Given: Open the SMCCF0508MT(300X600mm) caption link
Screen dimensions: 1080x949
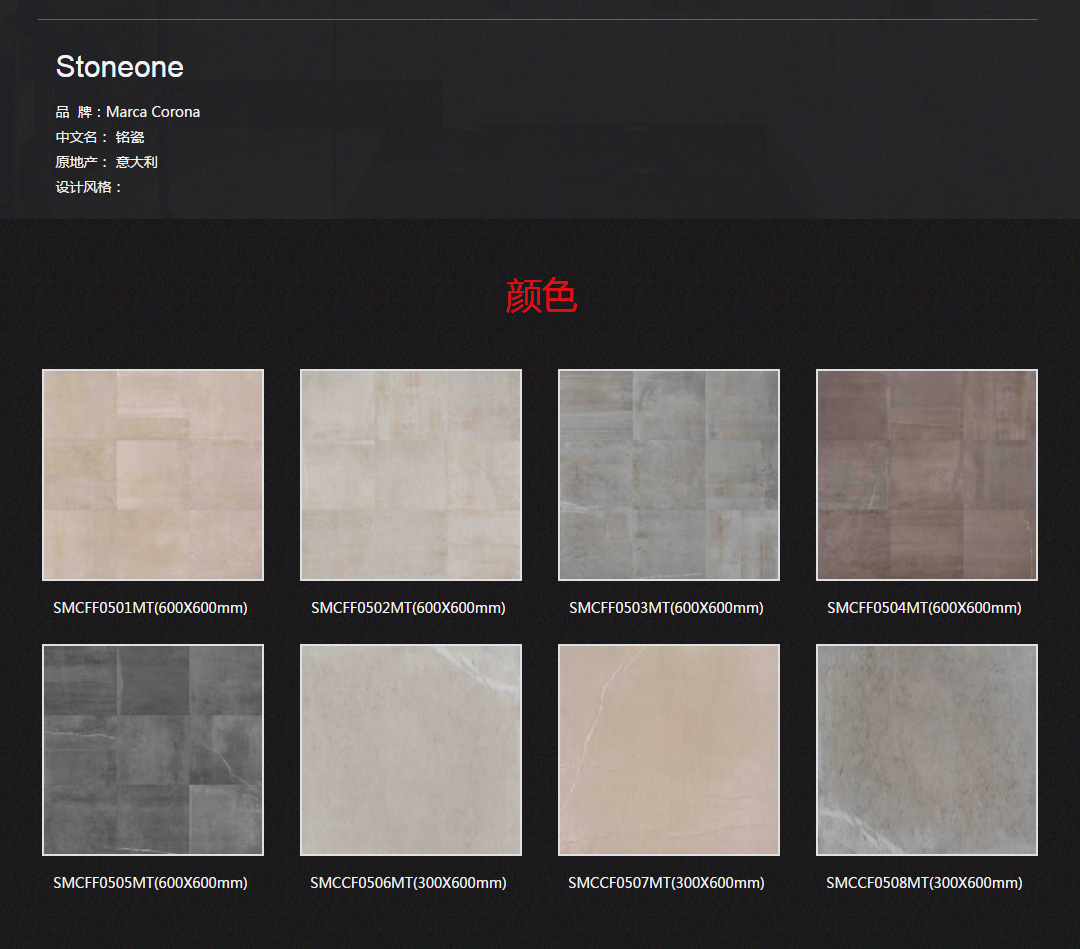Looking at the screenshot, I should click(x=924, y=883).
